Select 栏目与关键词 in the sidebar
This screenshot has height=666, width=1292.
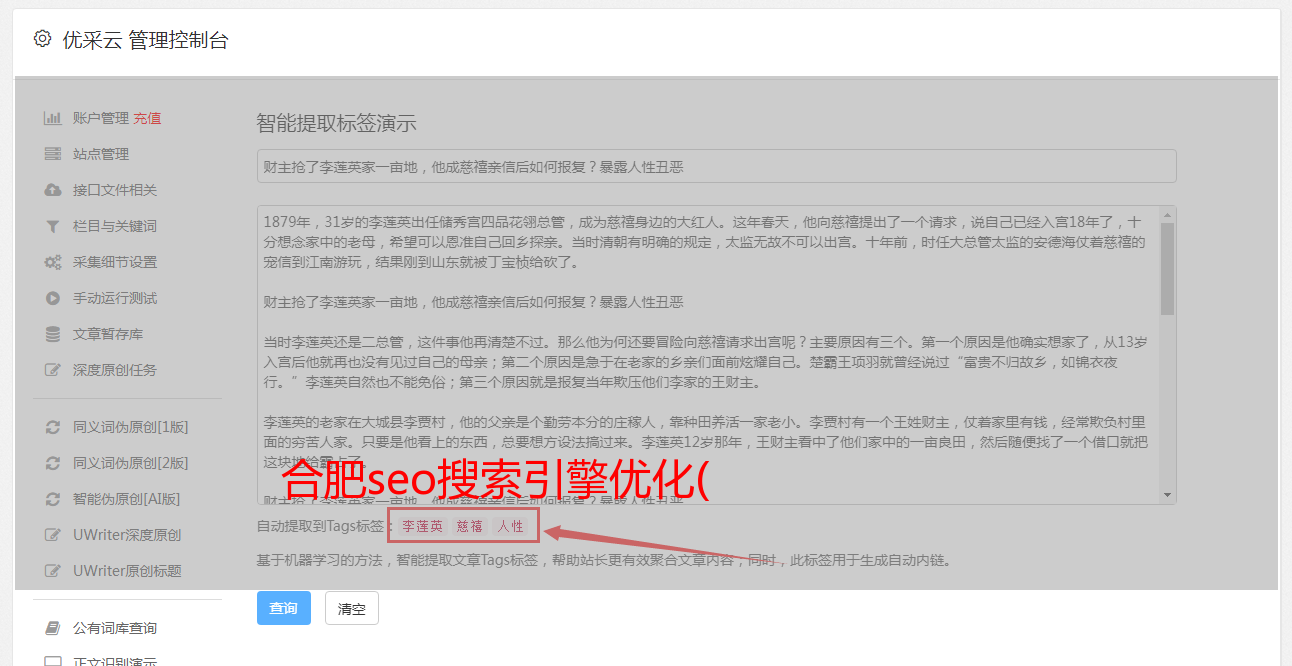tap(115, 226)
